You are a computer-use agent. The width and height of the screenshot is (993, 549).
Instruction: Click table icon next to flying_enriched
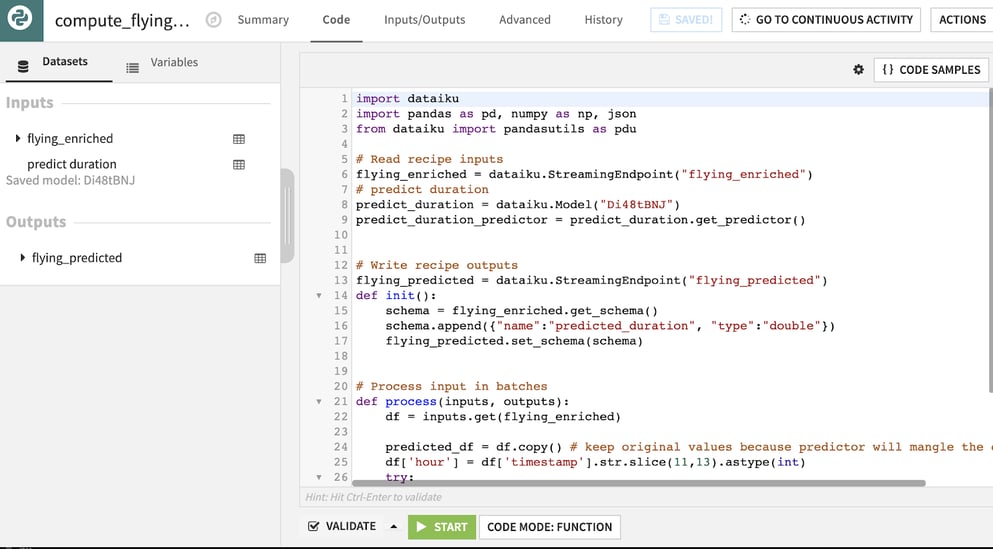point(238,139)
